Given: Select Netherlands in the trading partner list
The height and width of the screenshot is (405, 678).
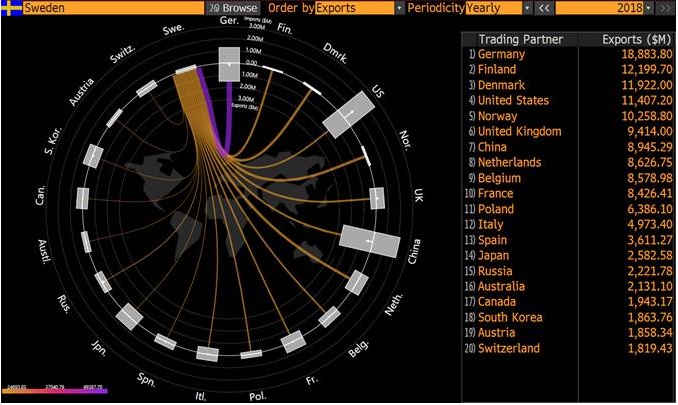Looking at the screenshot, I should pyautogui.click(x=509, y=163).
